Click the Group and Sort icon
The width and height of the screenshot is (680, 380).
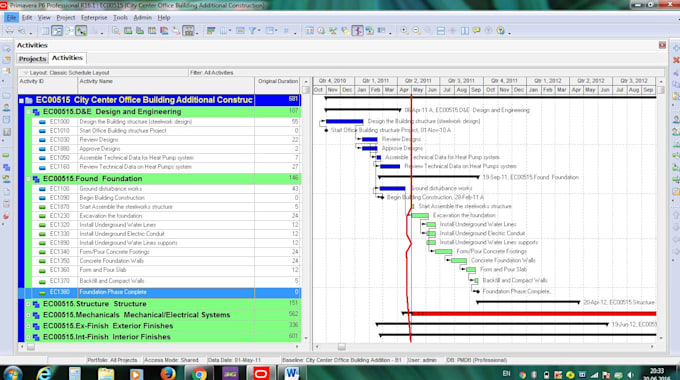tap(271, 31)
